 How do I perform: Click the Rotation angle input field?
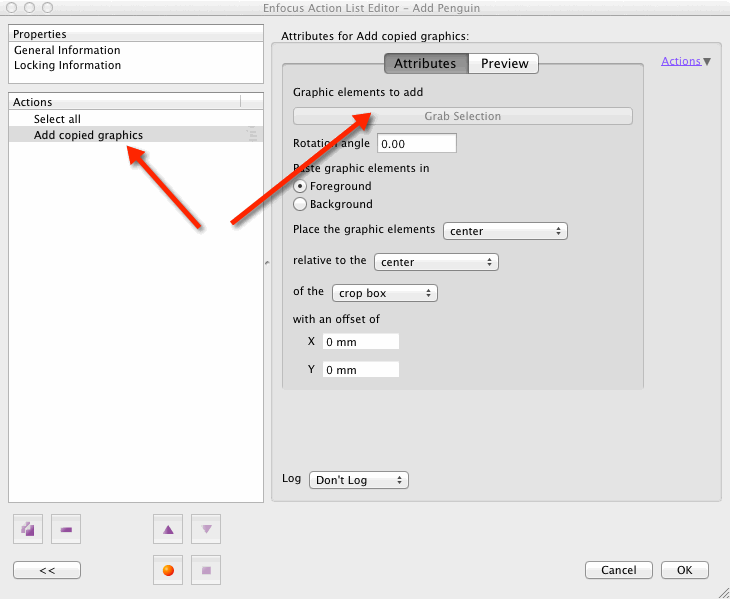[x=417, y=143]
